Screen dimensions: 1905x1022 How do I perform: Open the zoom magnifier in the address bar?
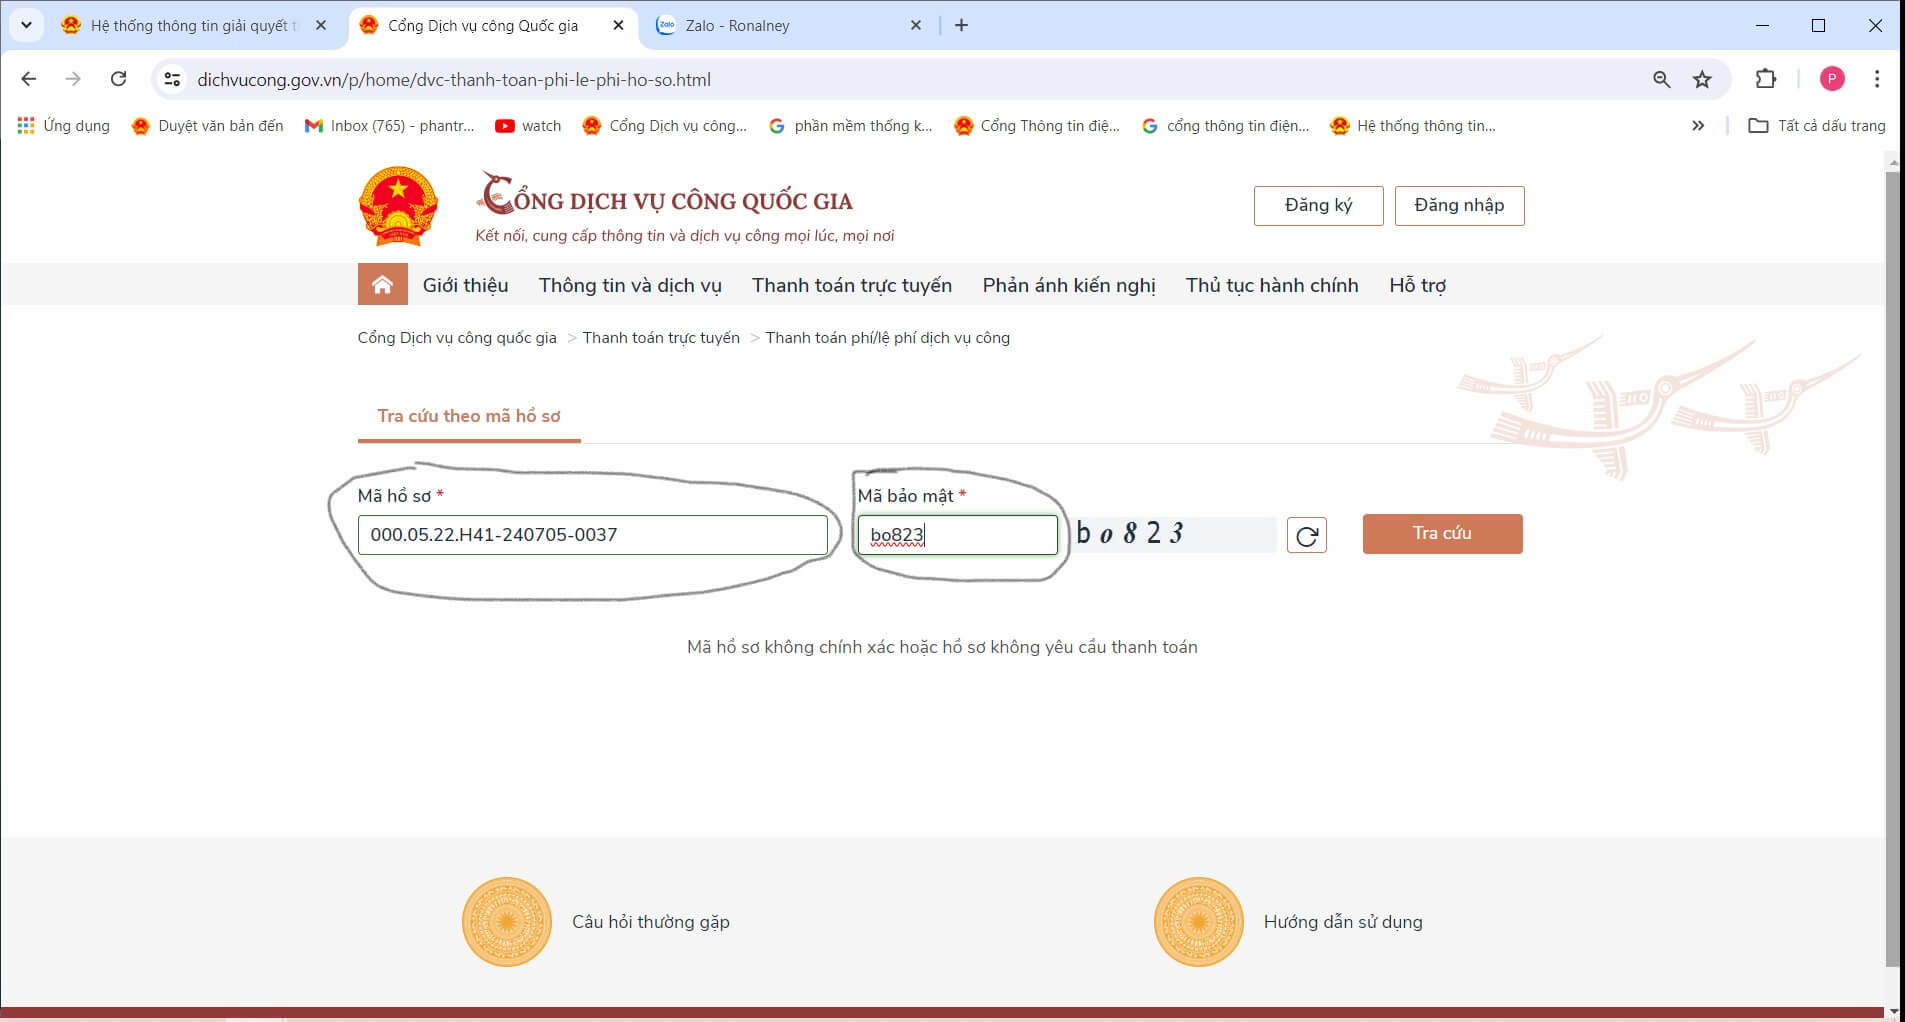coord(1661,79)
